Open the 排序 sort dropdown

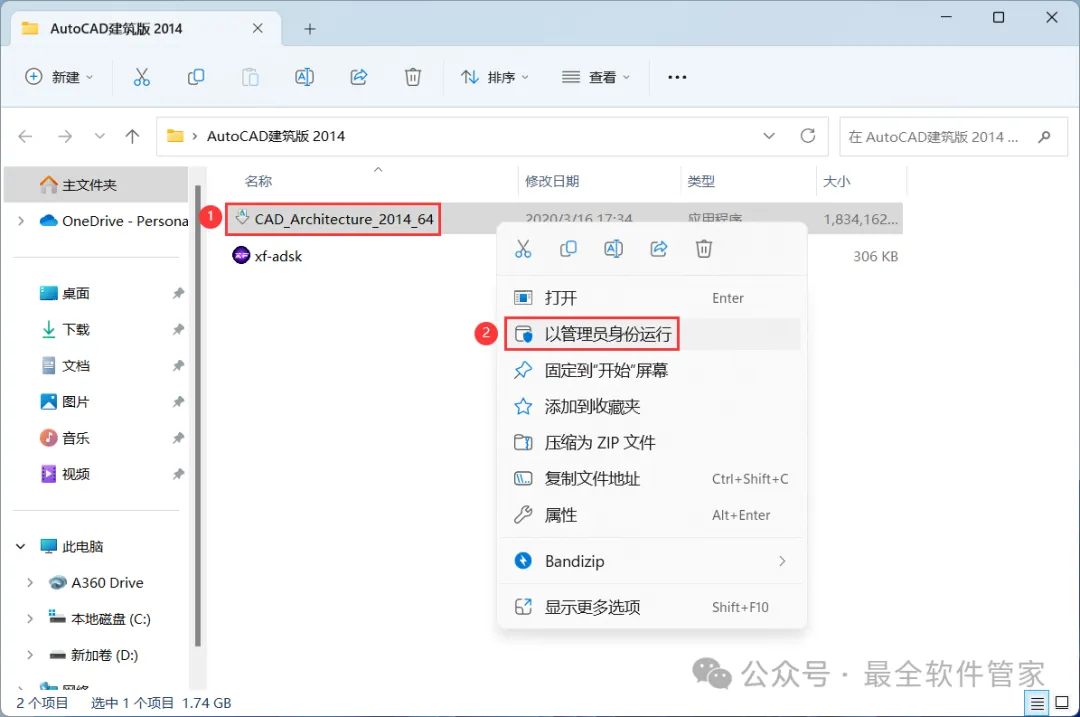pyautogui.click(x=495, y=77)
